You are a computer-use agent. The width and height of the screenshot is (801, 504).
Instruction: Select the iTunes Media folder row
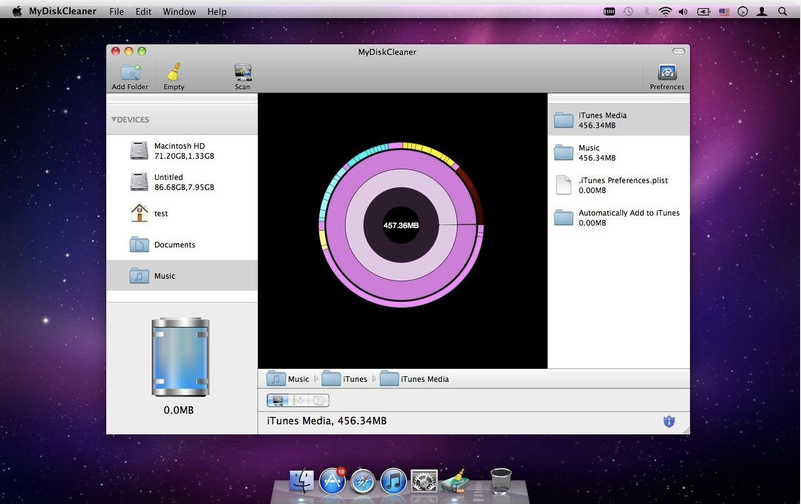[x=618, y=120]
